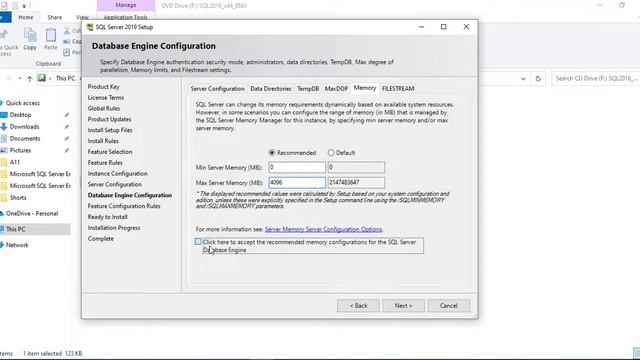Select This PC in navigation pane
The image size is (640, 360).
16,229
